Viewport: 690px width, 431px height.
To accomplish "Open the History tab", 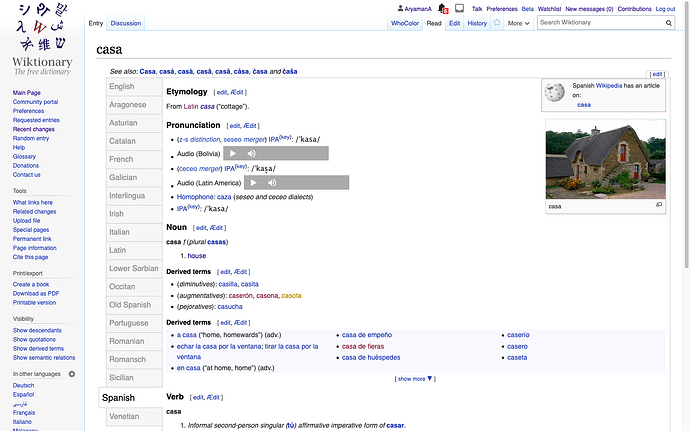I will [477, 23].
